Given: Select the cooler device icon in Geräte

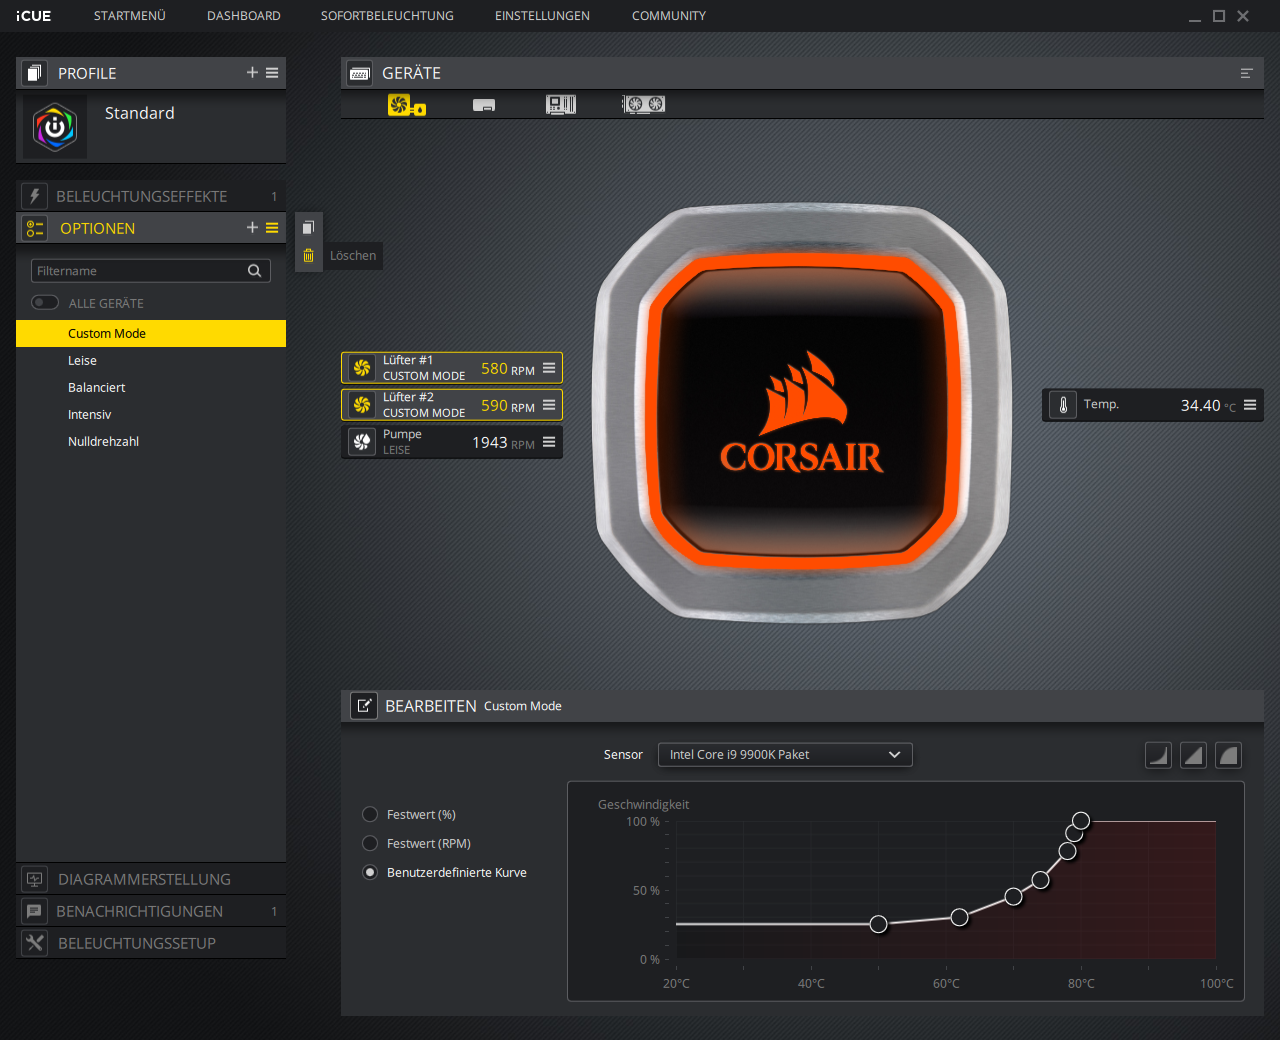Looking at the screenshot, I should click(406, 104).
